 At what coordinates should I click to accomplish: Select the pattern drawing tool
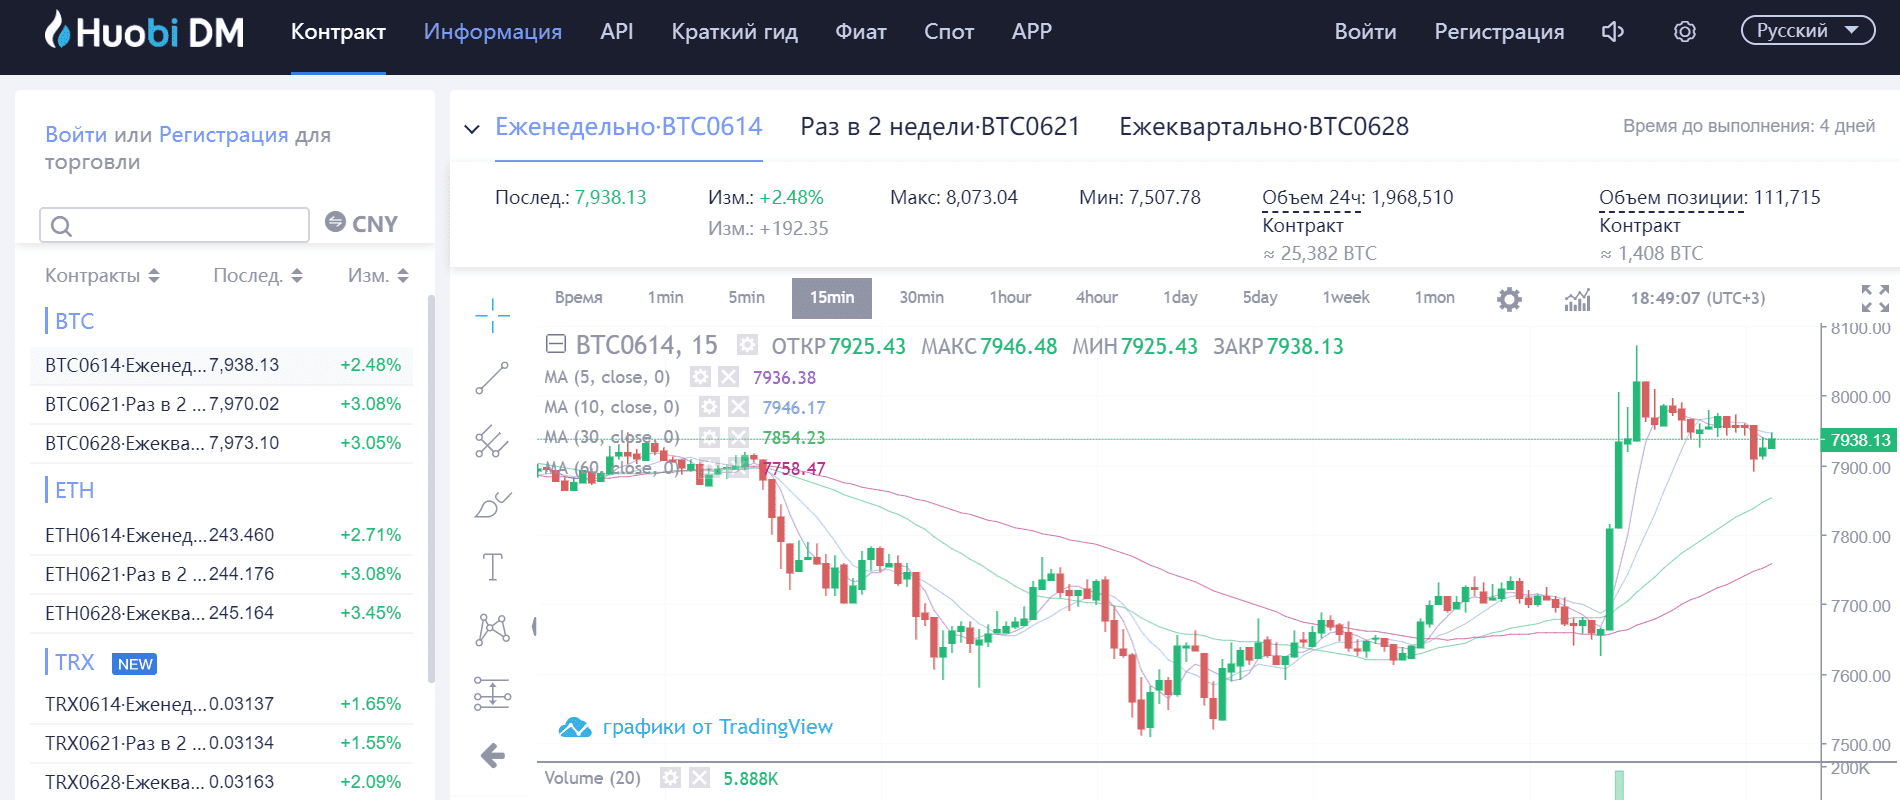point(492,629)
